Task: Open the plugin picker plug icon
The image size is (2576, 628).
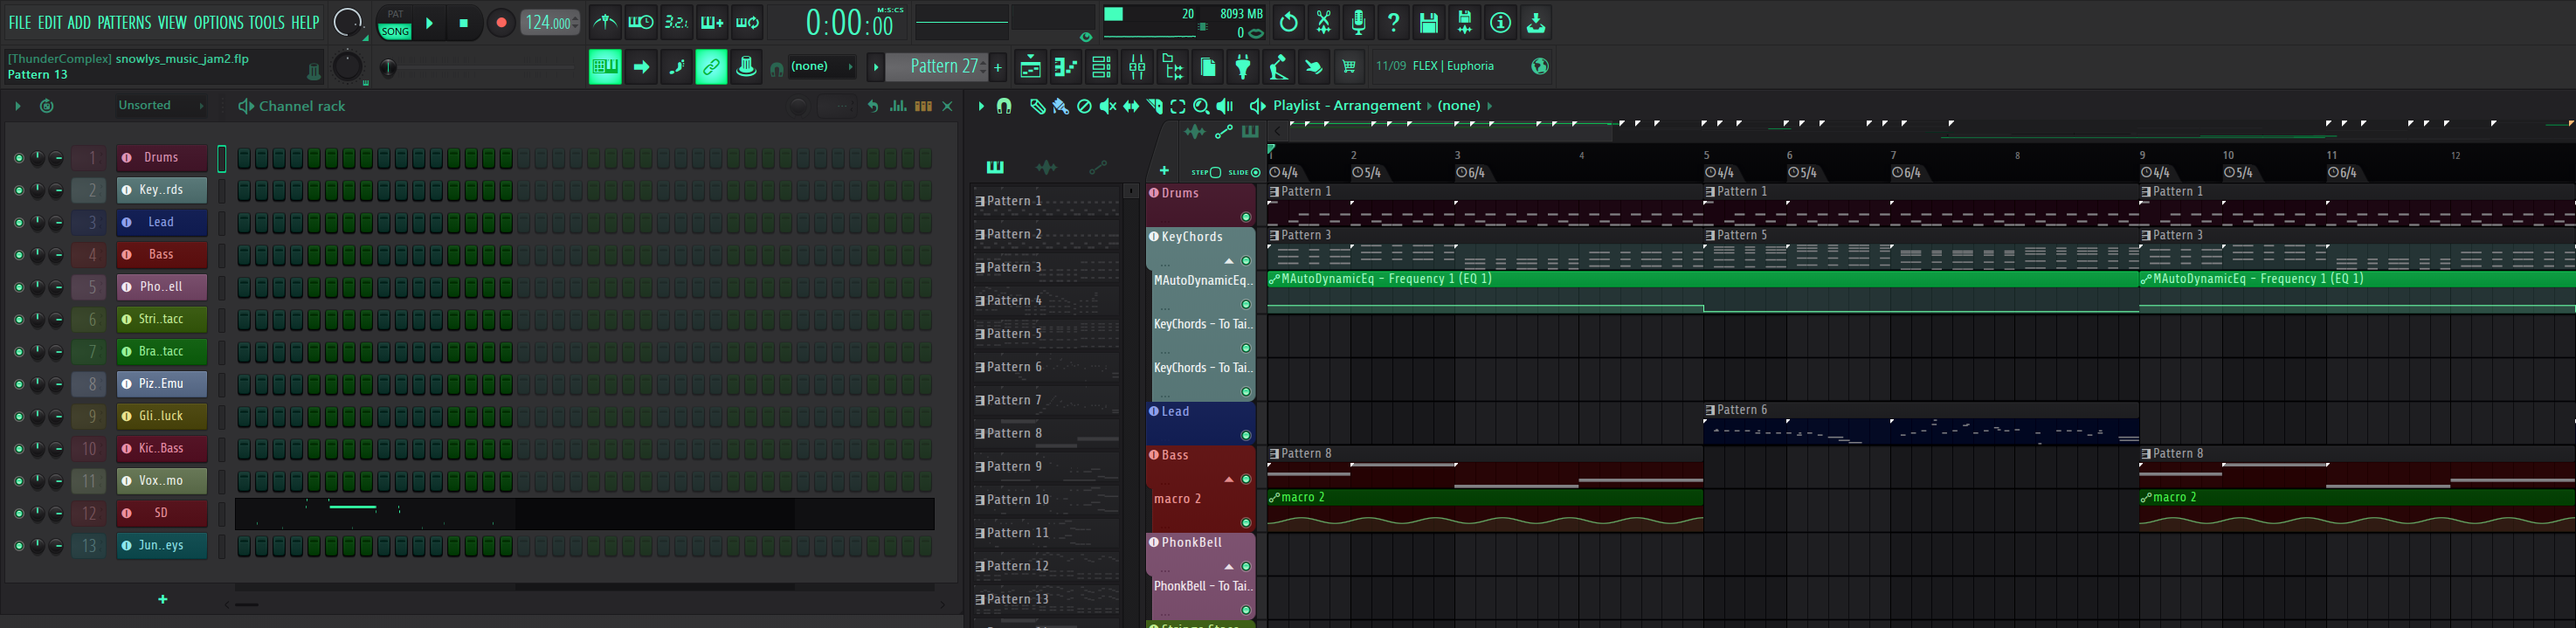Action: click(x=1243, y=67)
